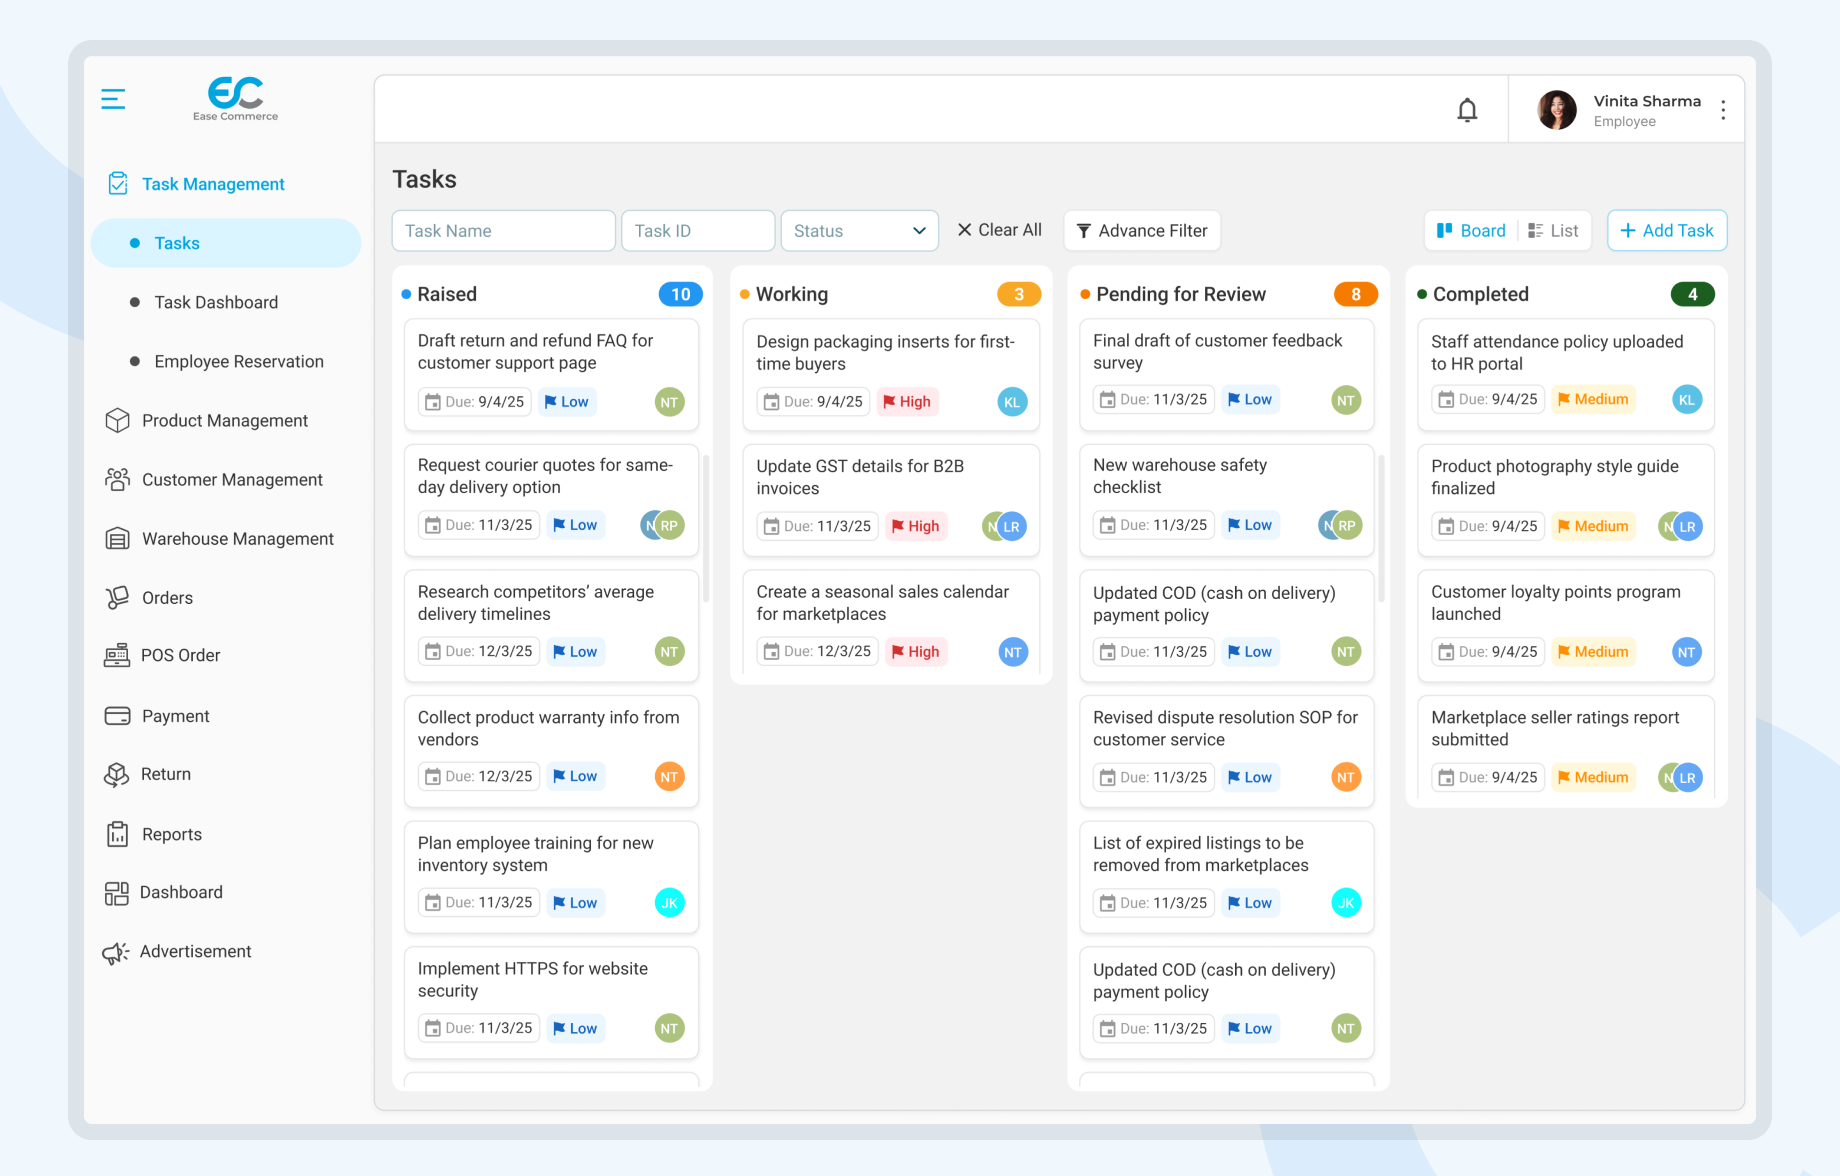This screenshot has width=1840, height=1176.
Task: Open Staff attendance policy uploaded card
Action: click(1566, 375)
